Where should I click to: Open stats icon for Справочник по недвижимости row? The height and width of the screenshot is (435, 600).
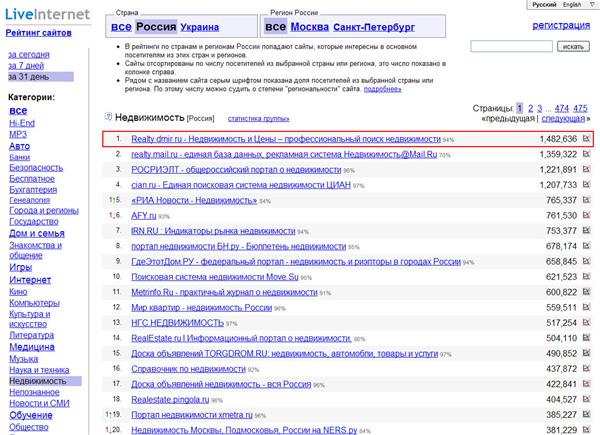pyautogui.click(x=586, y=368)
